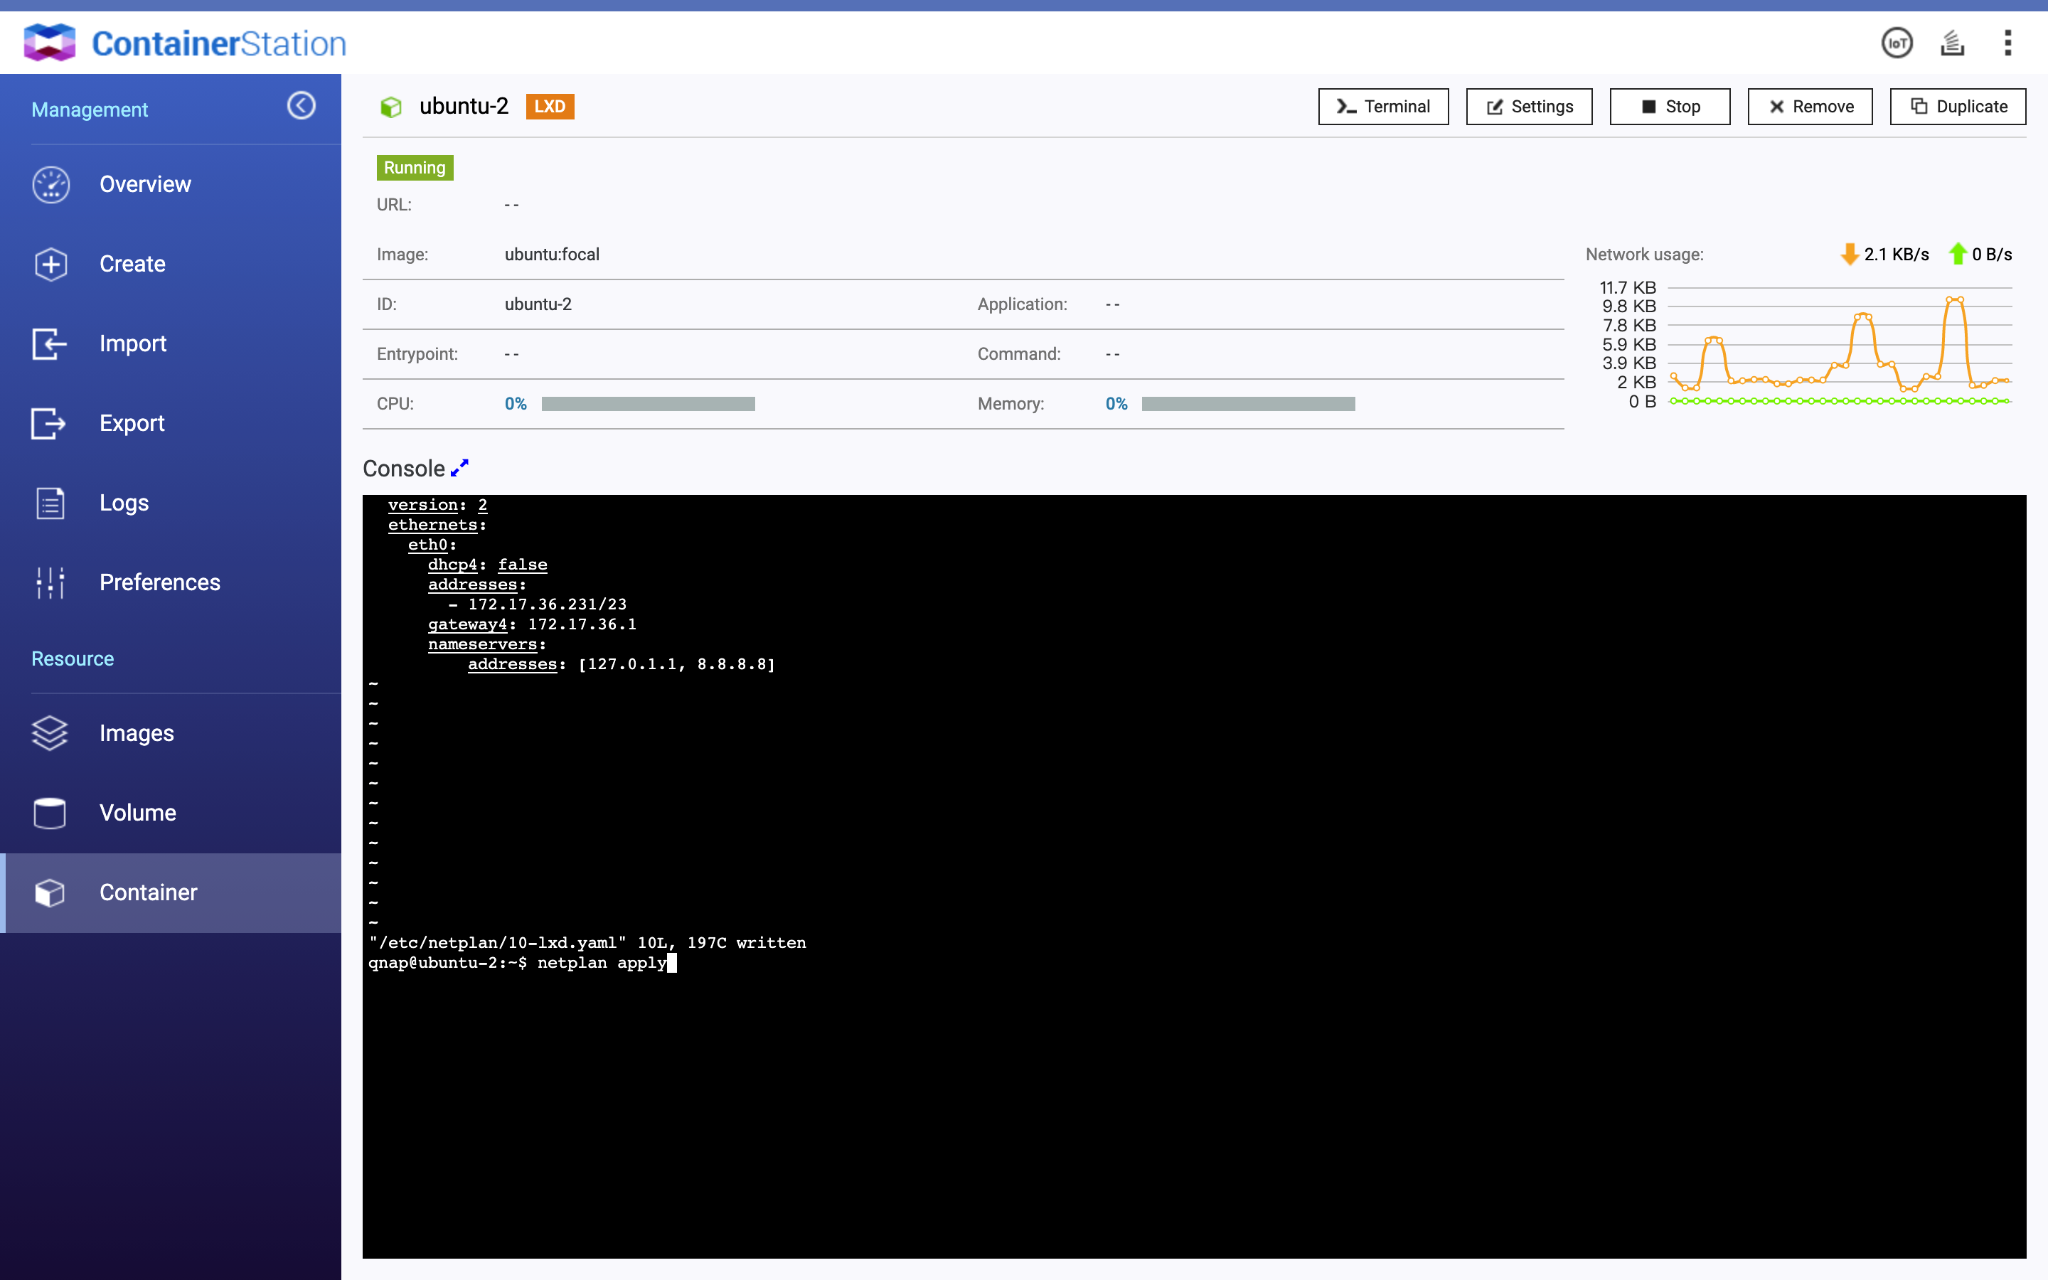Click the Overview gauge icon

click(51, 185)
